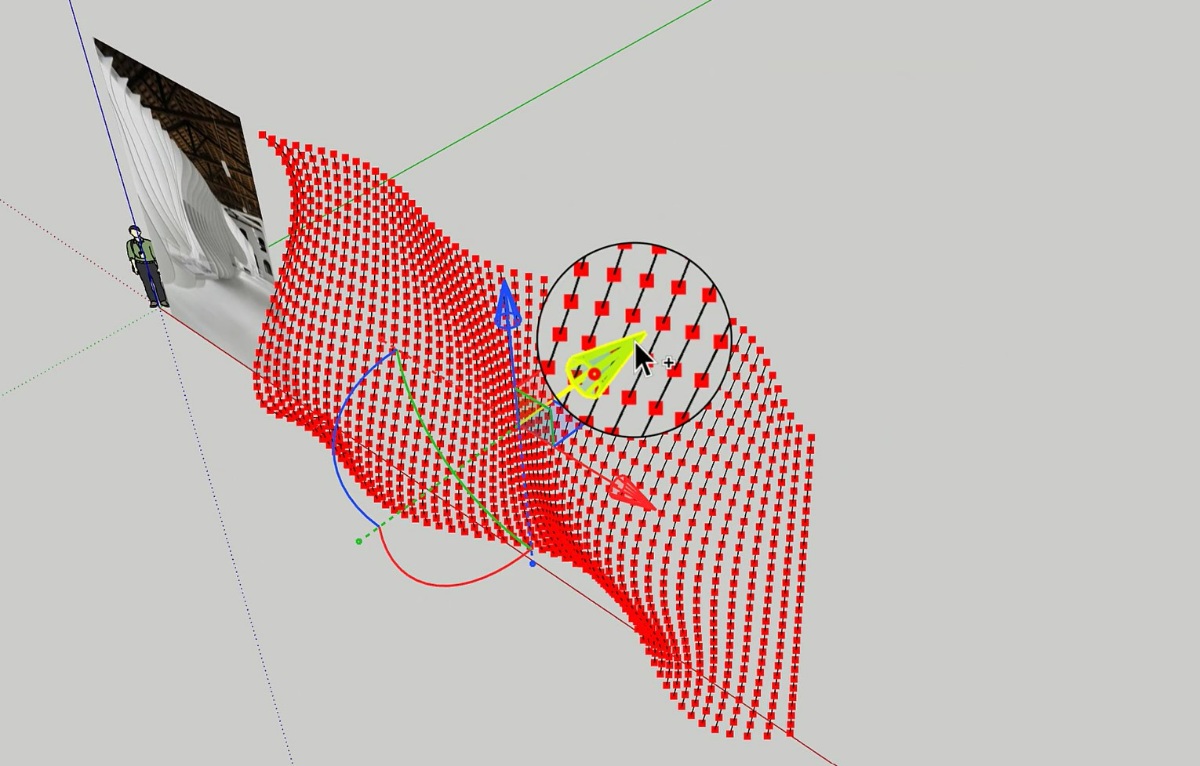1200x766 pixels.
Task: Click the highlighted yellow cone arrow handle
Action: (604, 365)
